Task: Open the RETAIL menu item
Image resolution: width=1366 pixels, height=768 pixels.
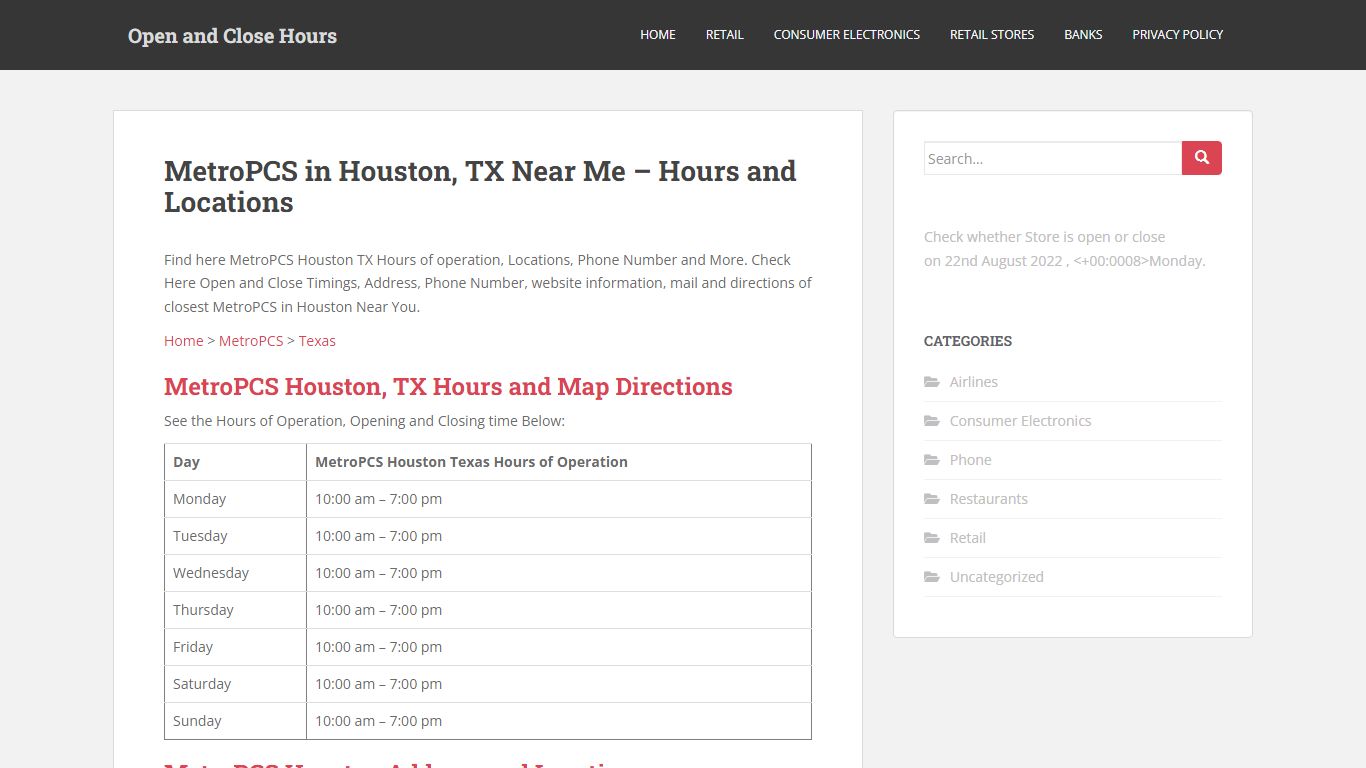Action: coord(725,34)
